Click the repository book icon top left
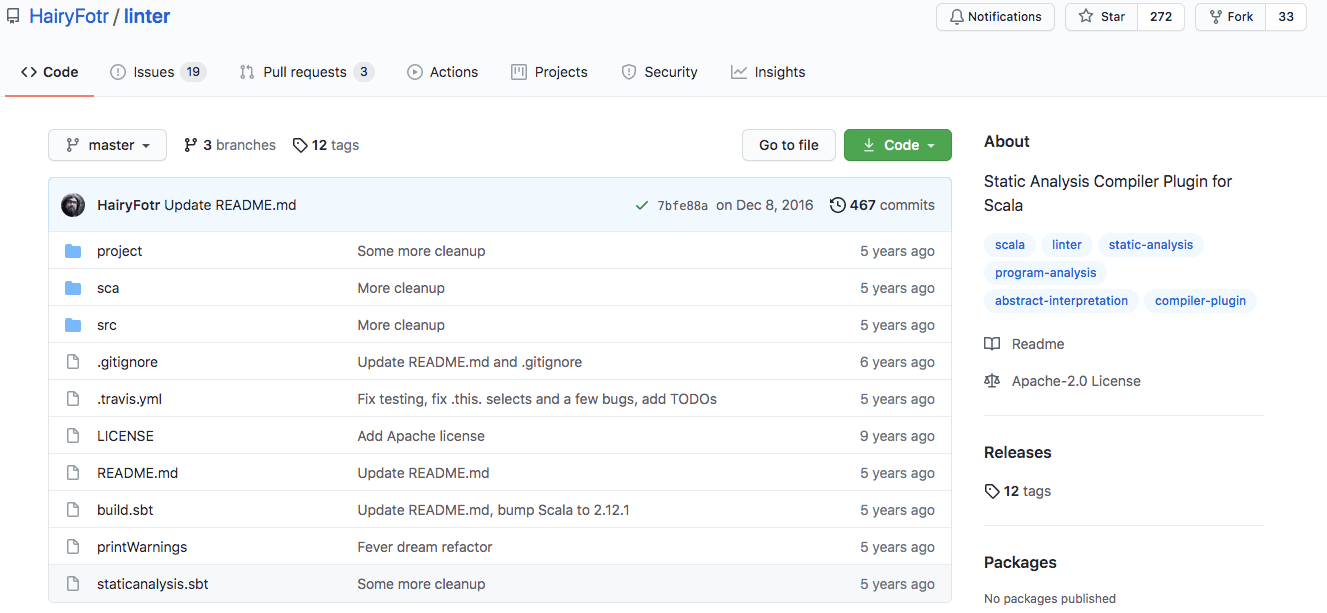The image size is (1327, 613). click(x=12, y=15)
